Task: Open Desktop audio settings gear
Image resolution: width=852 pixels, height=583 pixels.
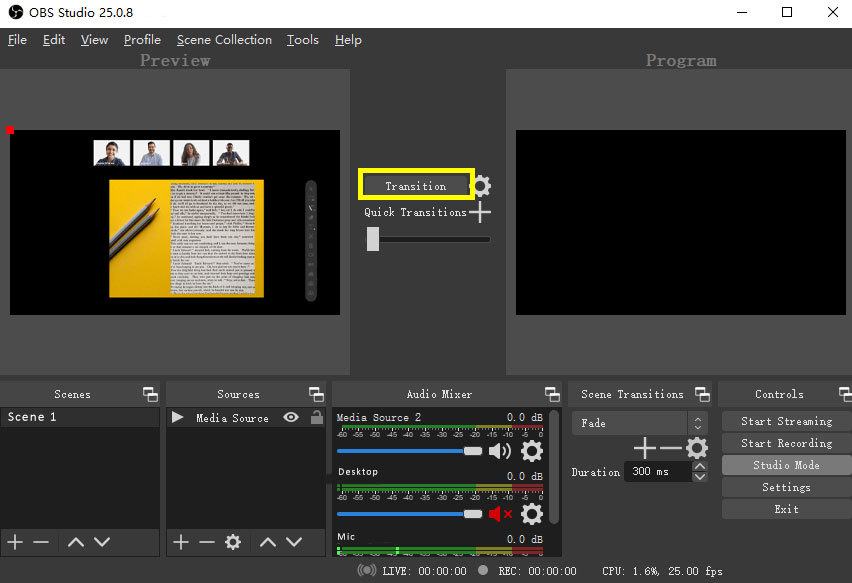Action: pyautogui.click(x=532, y=514)
